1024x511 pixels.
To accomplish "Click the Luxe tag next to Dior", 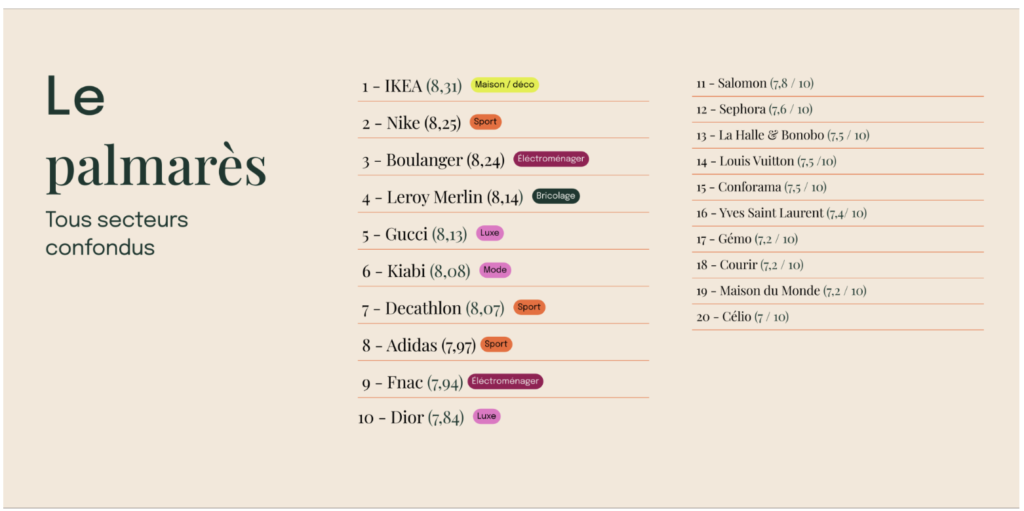I will tap(487, 416).
